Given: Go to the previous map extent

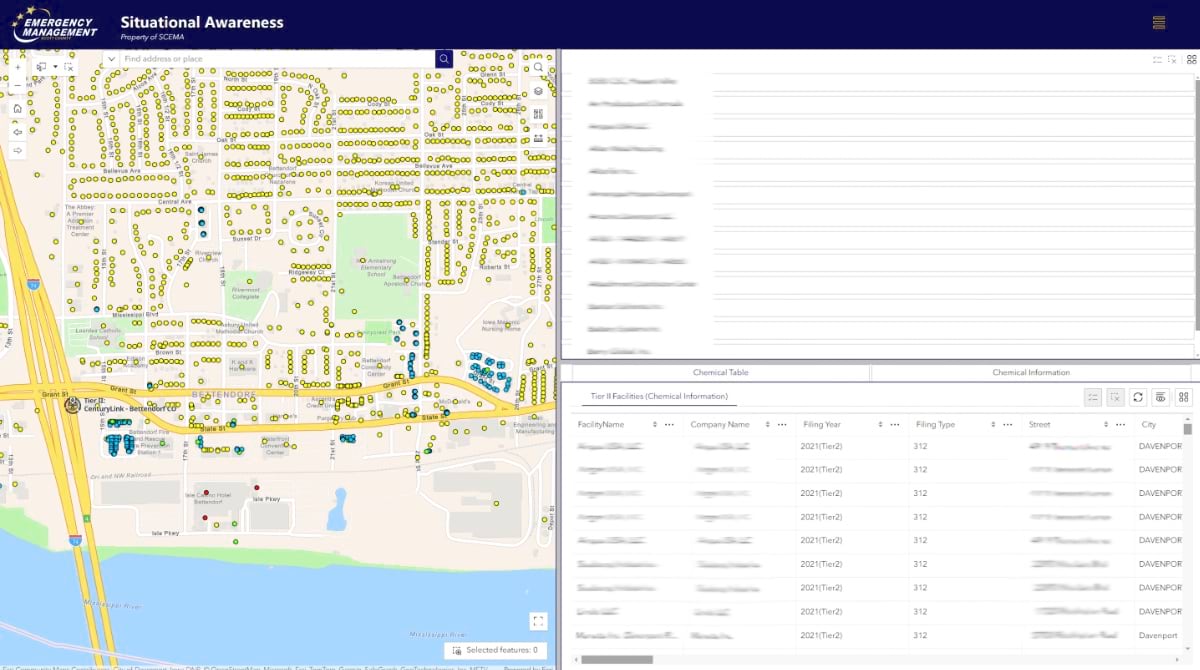Looking at the screenshot, I should (x=17, y=131).
